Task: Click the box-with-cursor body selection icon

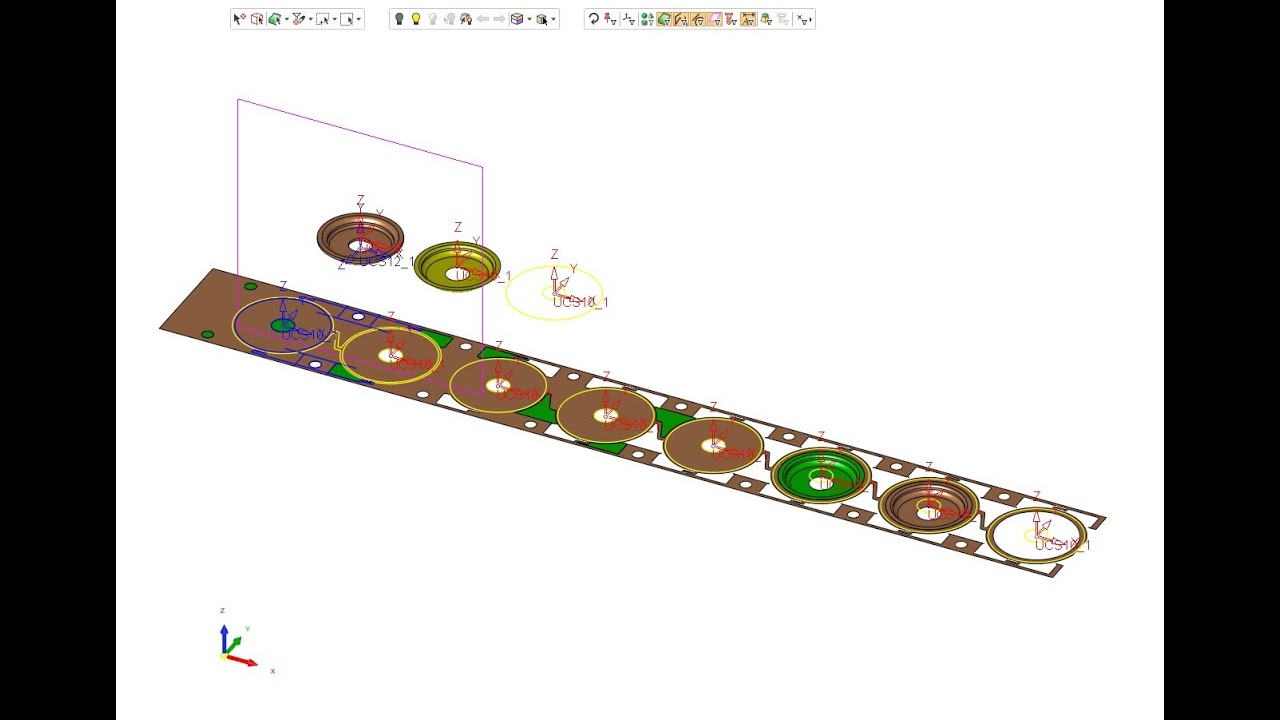Action: click(257, 19)
